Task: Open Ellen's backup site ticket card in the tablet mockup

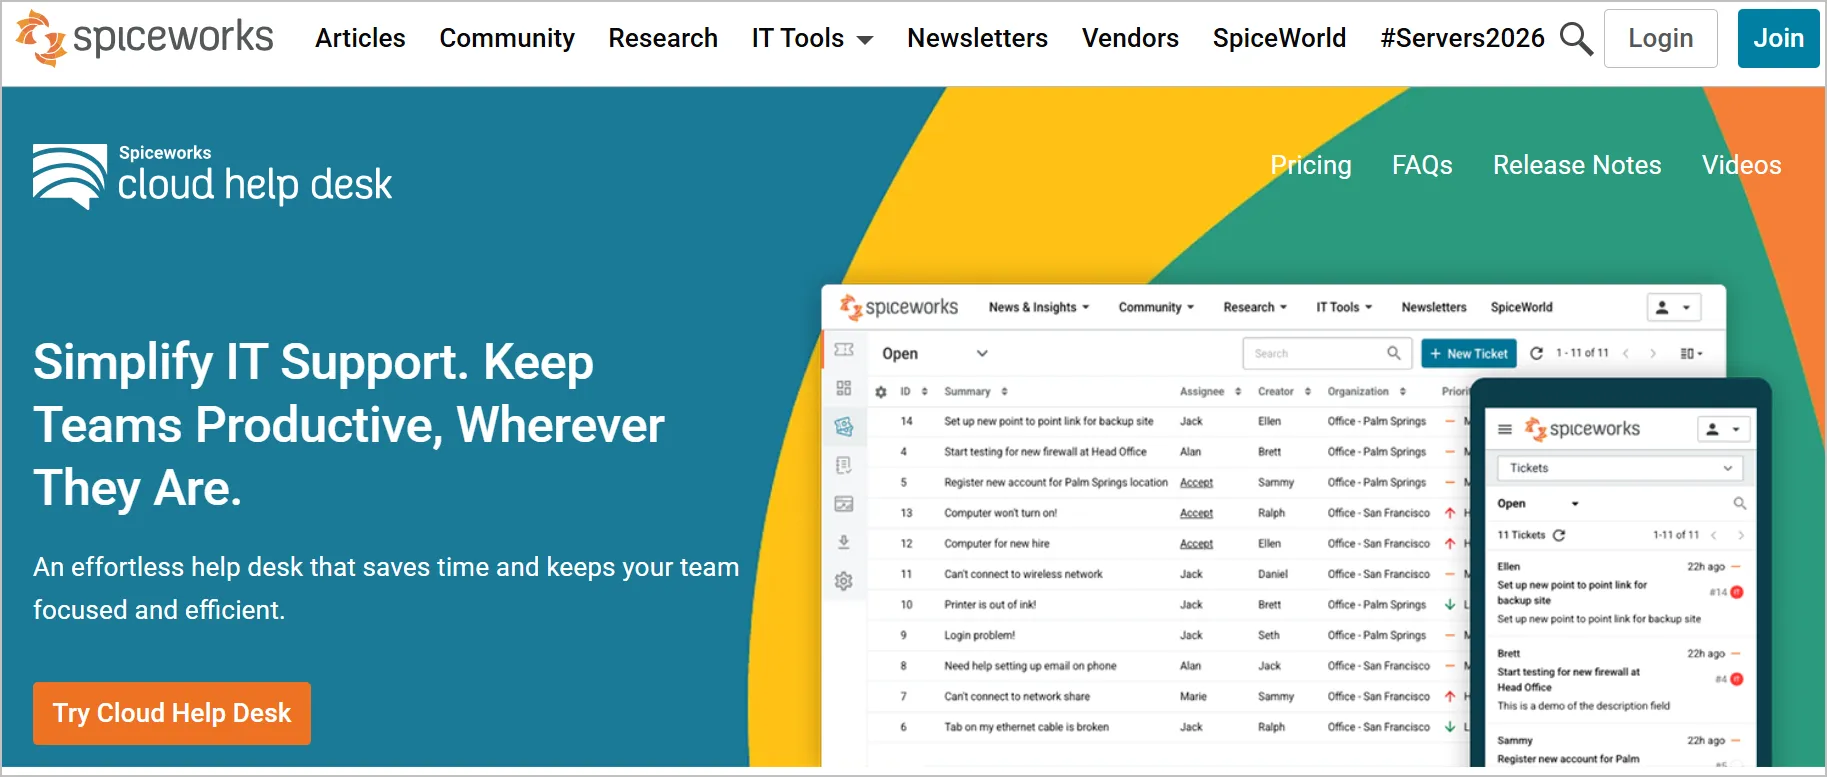Action: (x=1620, y=593)
